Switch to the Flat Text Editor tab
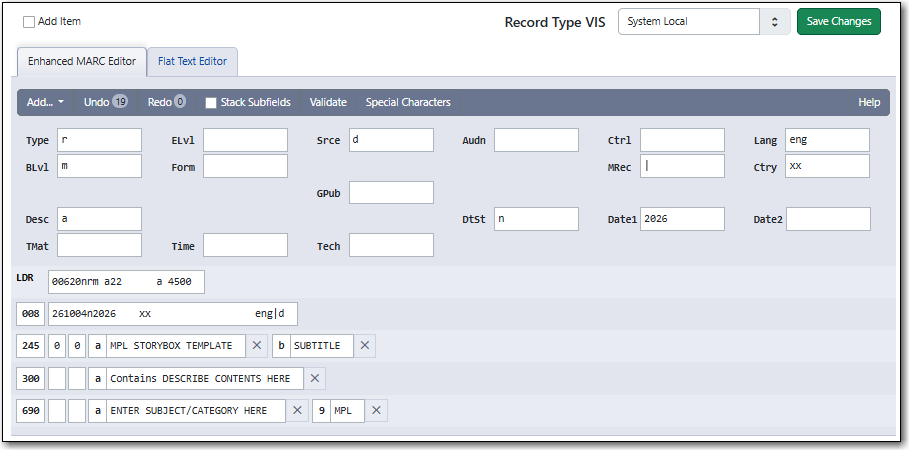Viewport: 909px width, 450px height. [192, 61]
